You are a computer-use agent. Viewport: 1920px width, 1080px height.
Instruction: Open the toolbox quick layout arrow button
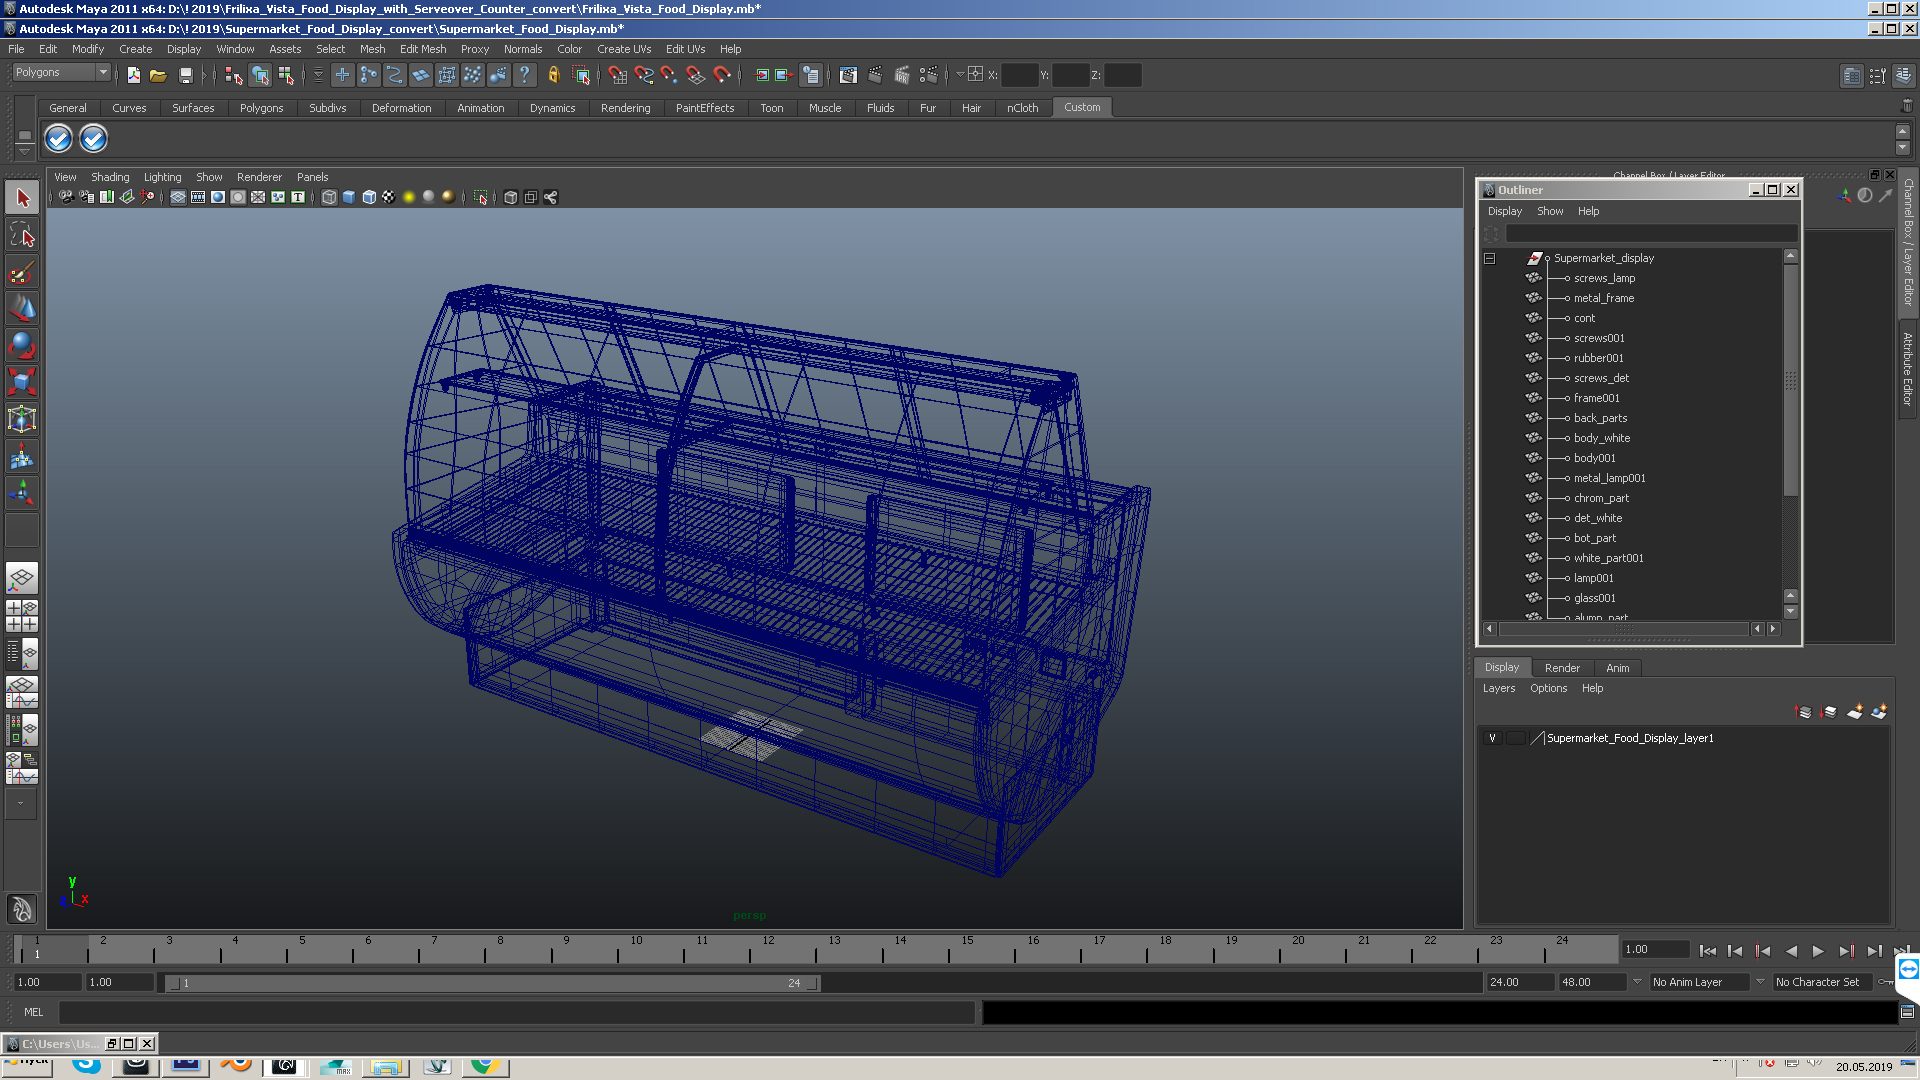pyautogui.click(x=20, y=803)
